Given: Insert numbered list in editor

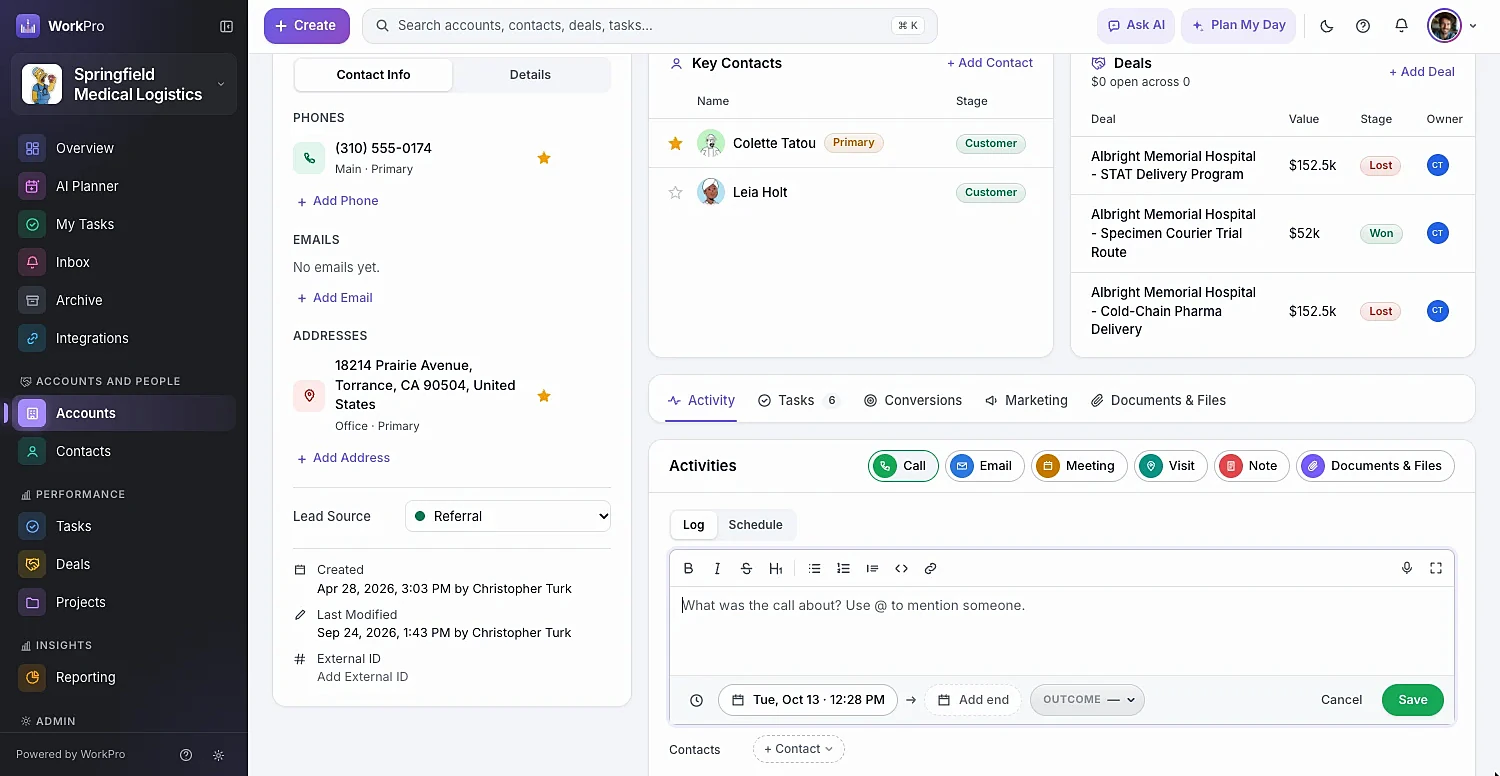Looking at the screenshot, I should point(843,568).
